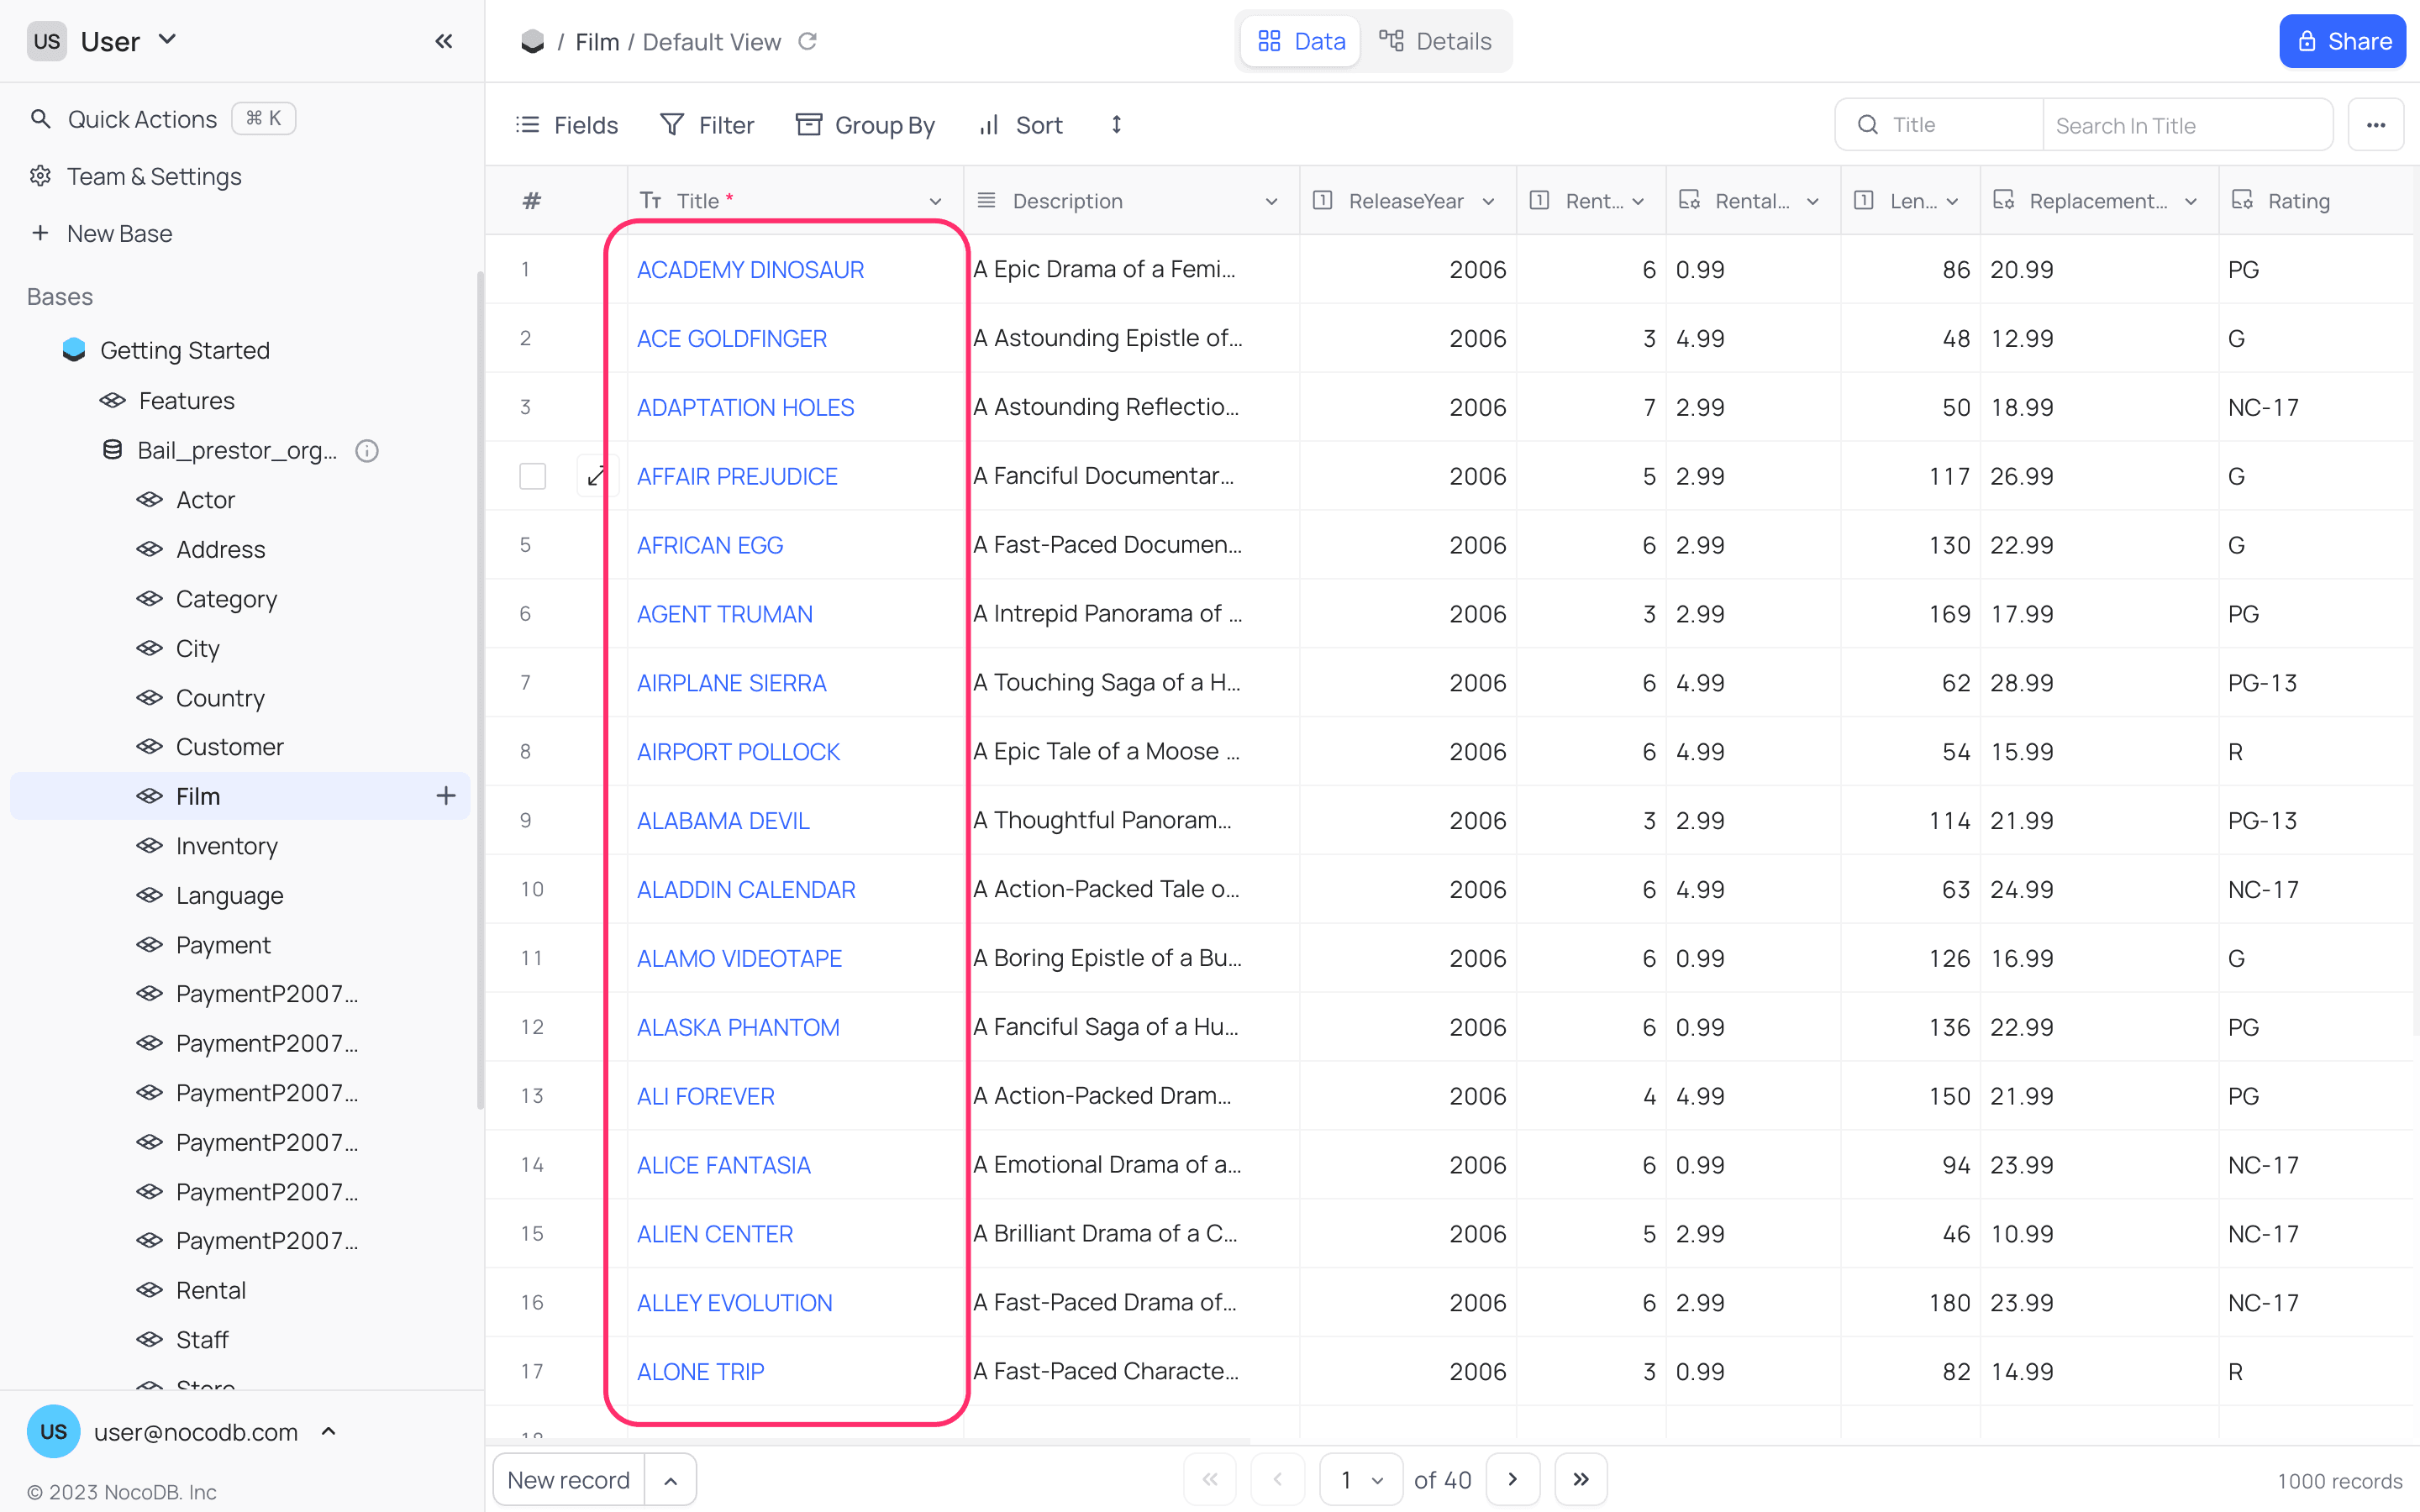The height and width of the screenshot is (1512, 2420).
Task: Click the row height icon in the toolbar
Action: pos(1117,125)
